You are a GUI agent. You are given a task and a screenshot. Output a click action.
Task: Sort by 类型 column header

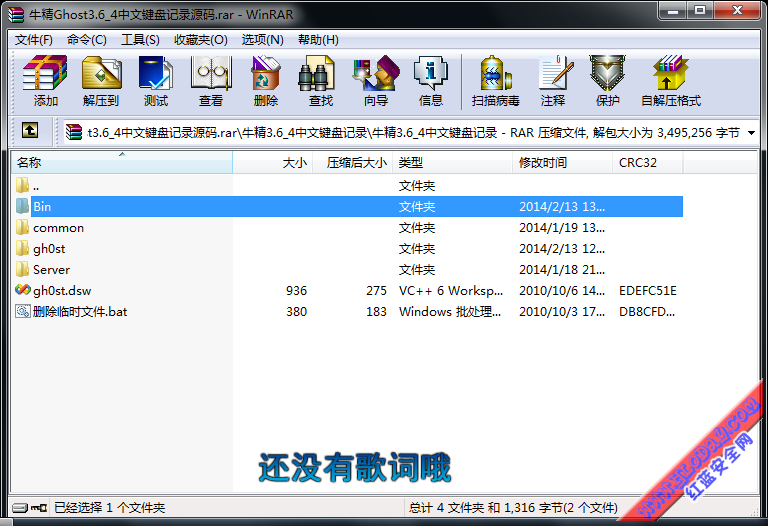(x=453, y=162)
